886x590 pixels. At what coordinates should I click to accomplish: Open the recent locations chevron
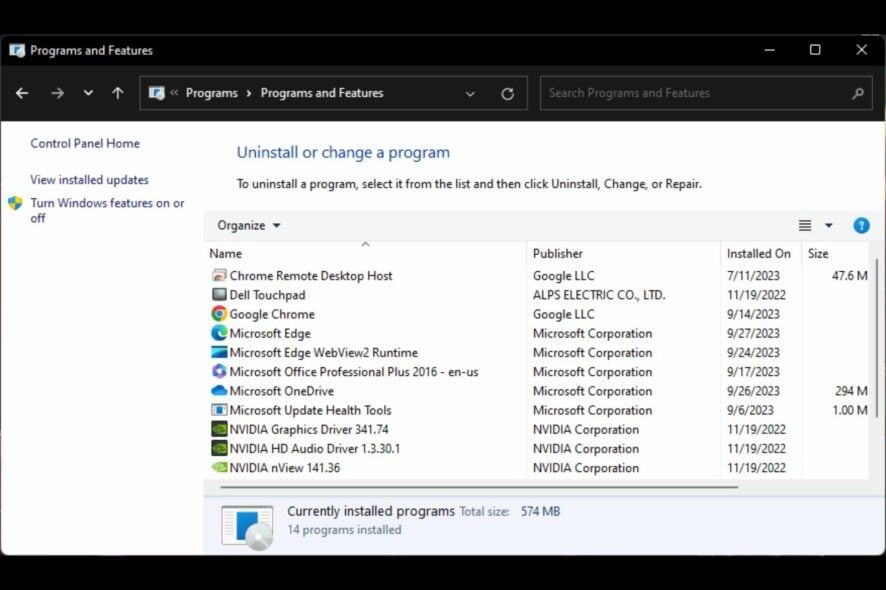88,93
